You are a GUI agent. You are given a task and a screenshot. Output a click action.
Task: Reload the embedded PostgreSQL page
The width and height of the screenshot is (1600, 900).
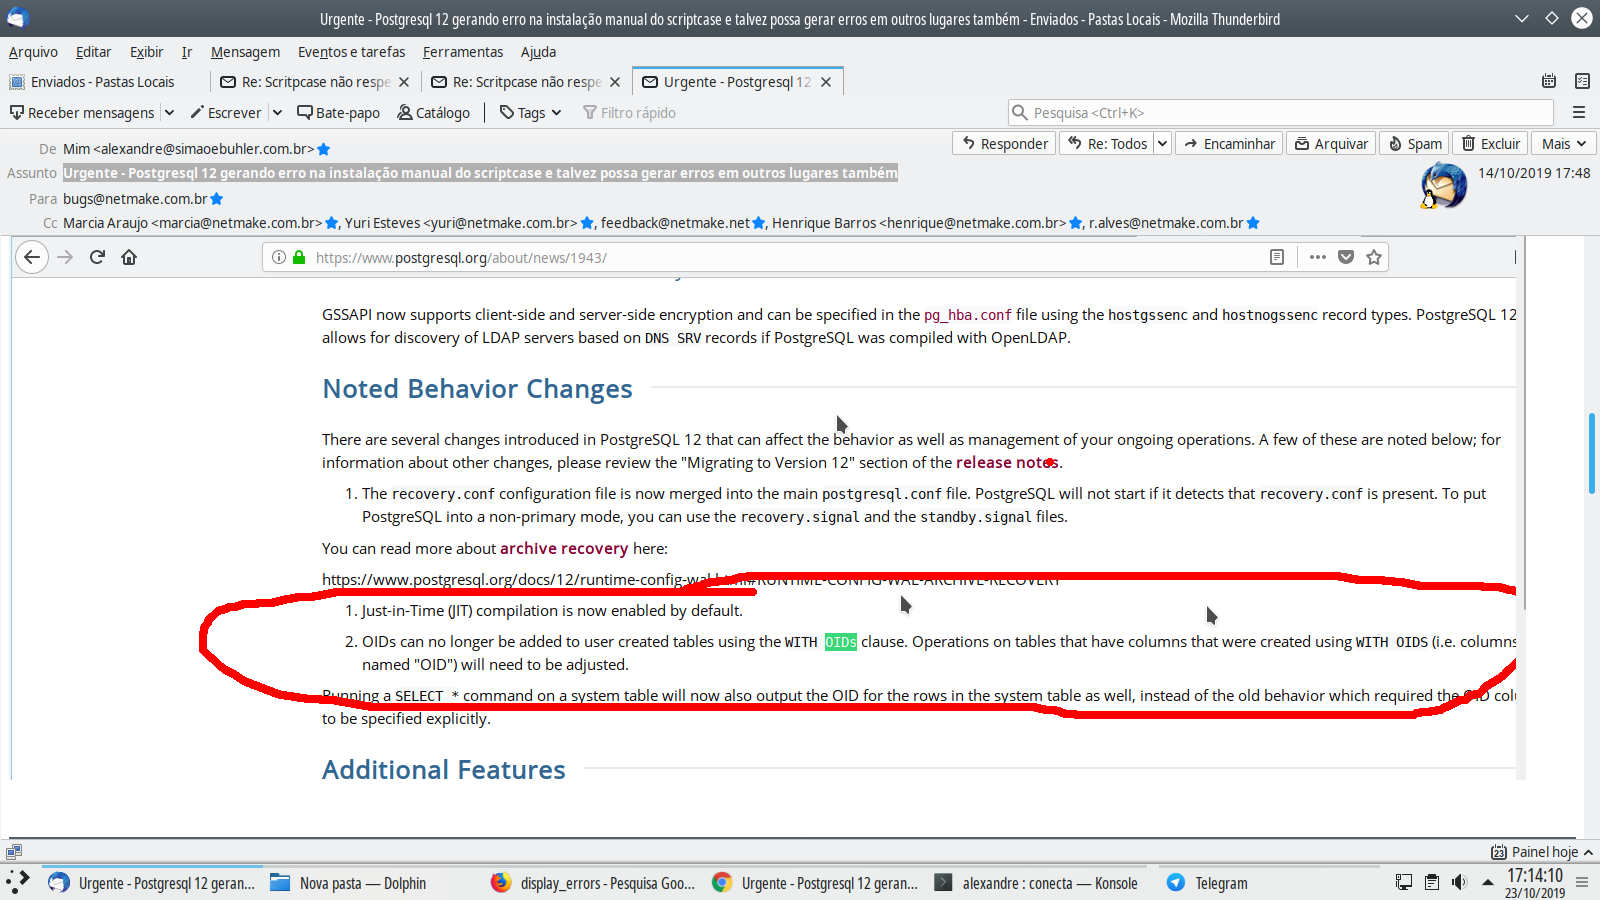point(97,257)
